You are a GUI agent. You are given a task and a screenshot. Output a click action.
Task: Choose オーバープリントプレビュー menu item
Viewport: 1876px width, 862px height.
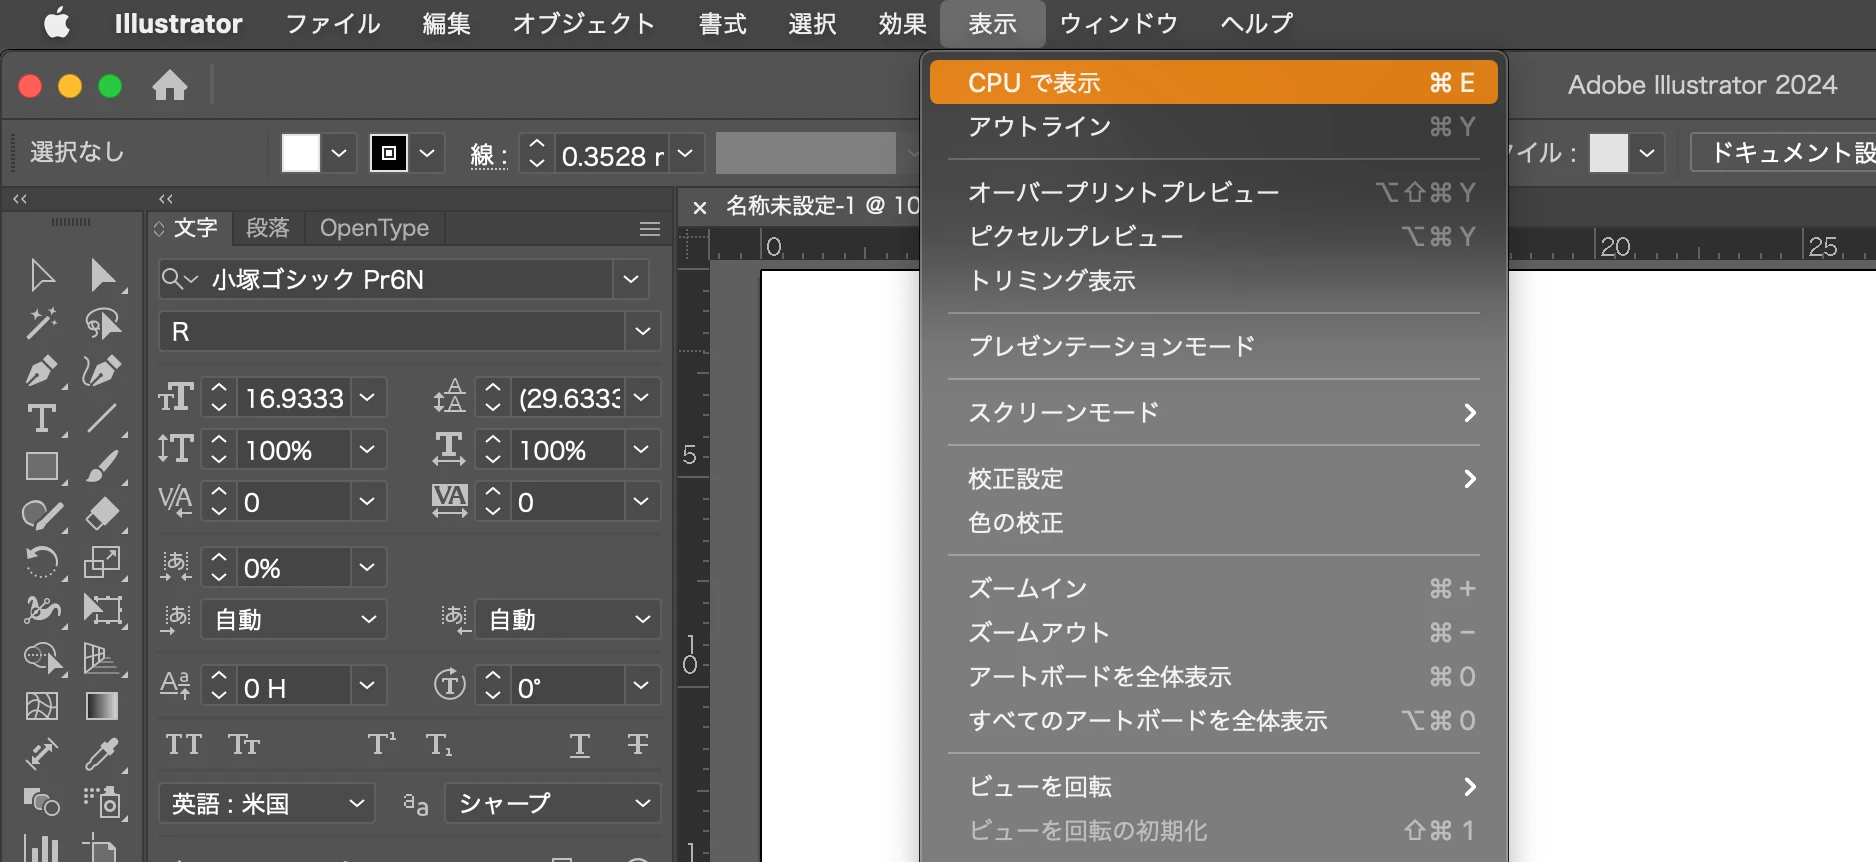pos(1213,192)
